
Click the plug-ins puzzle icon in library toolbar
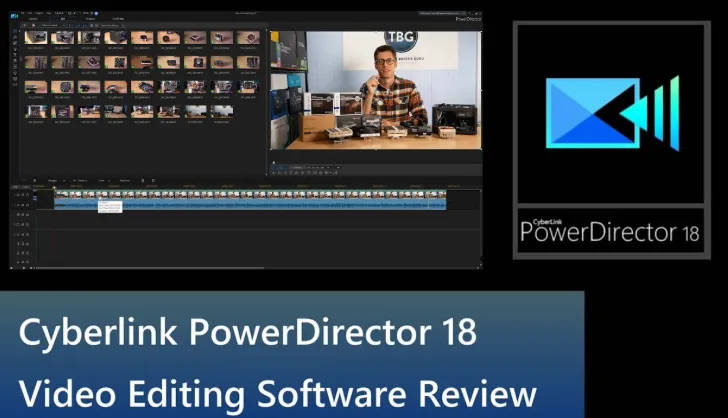tap(33, 25)
